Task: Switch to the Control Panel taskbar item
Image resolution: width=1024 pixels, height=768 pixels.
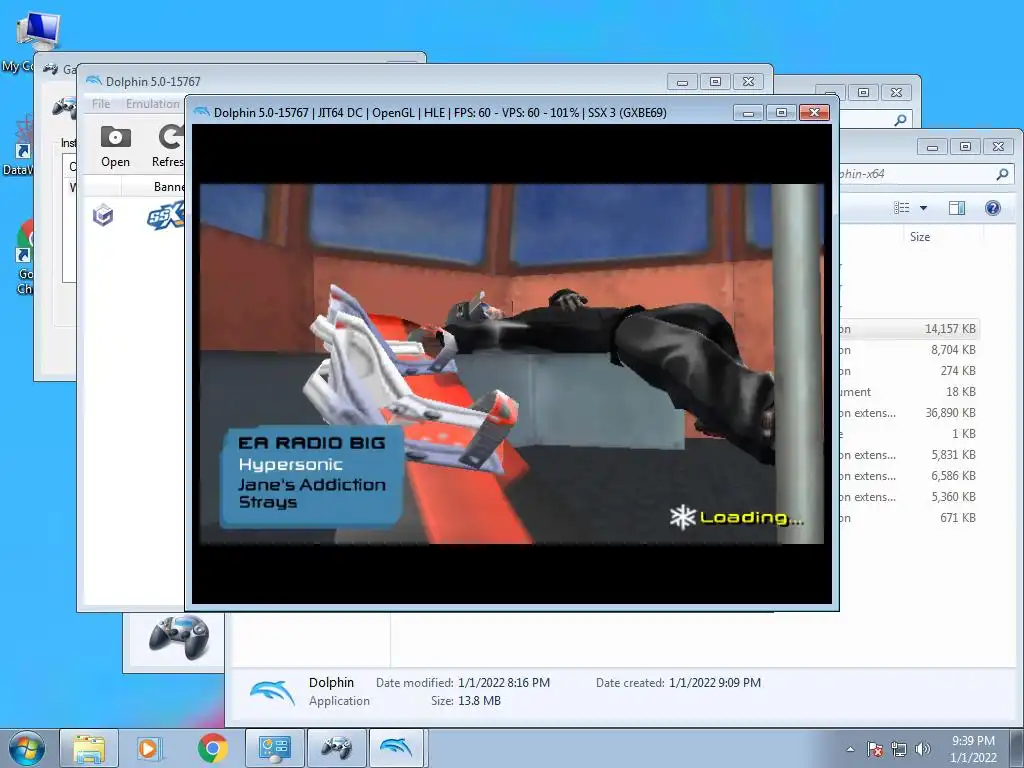Action: tap(274, 748)
